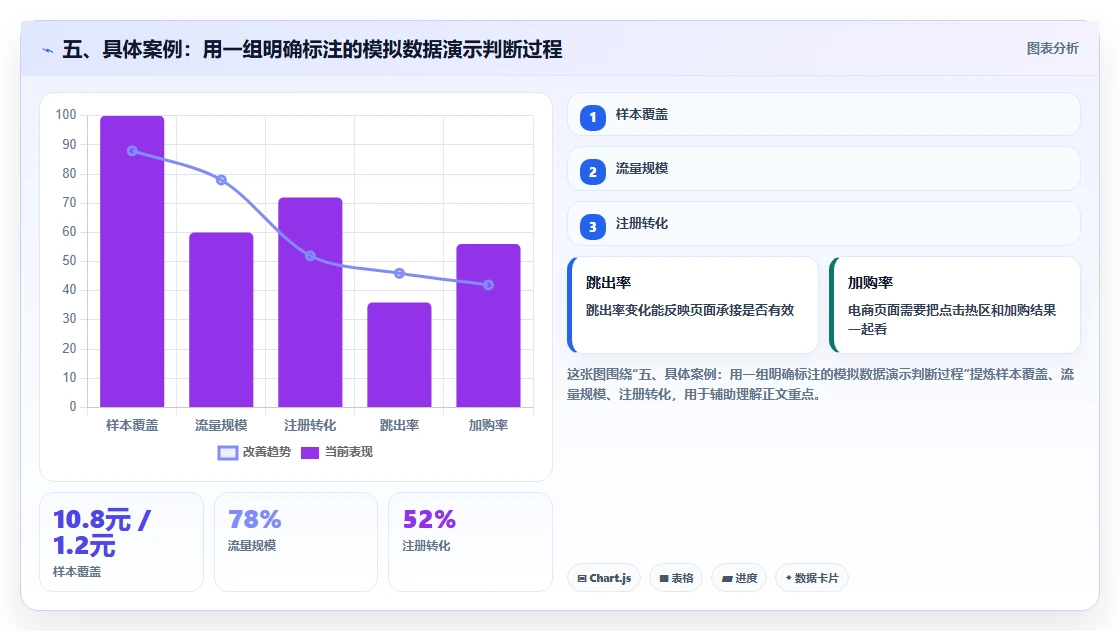
Task: Select the 样本覆盖 bar in the chart
Action: 132,262
